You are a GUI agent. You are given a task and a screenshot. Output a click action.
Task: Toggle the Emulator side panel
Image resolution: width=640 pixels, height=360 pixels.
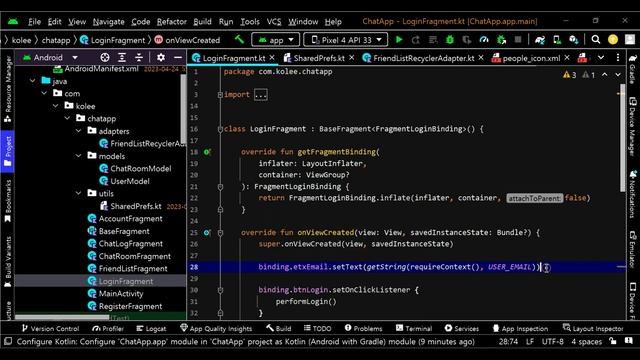pyautogui.click(x=633, y=249)
